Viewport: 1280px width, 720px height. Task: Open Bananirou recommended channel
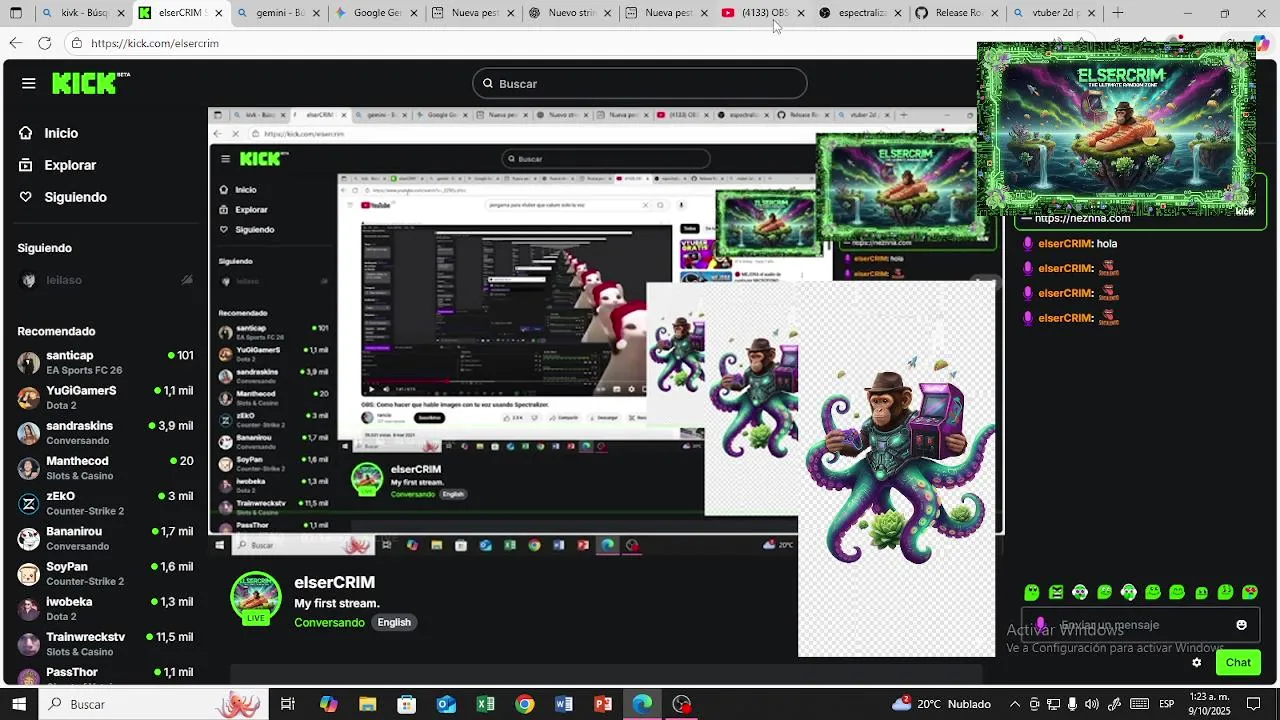pyautogui.click(x=105, y=538)
